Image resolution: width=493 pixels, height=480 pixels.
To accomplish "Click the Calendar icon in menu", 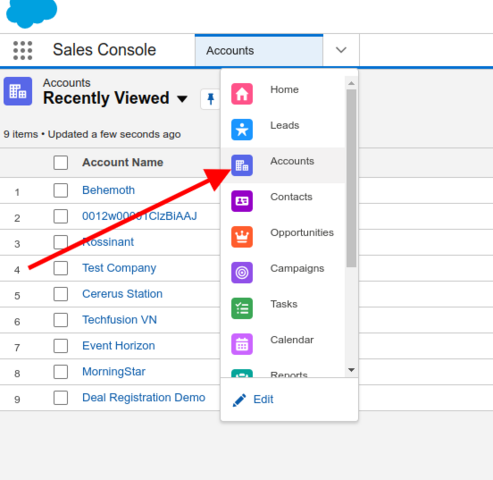I will [242, 344].
